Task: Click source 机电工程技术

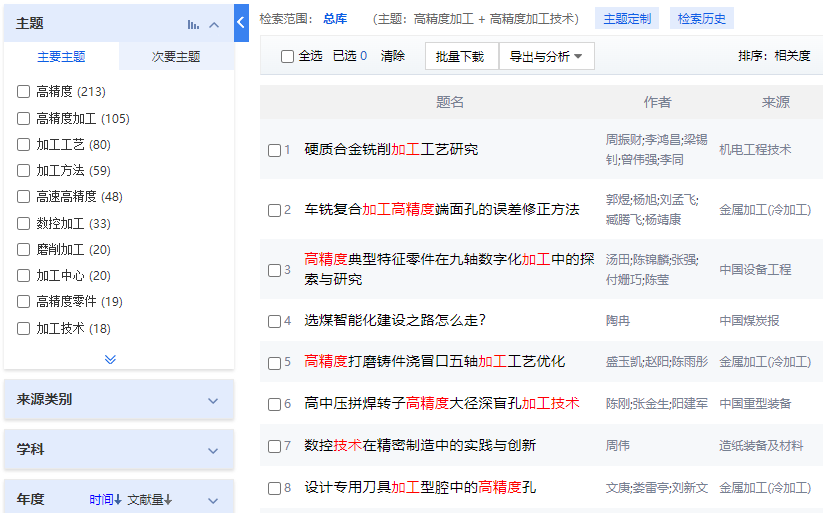Action: 755,150
